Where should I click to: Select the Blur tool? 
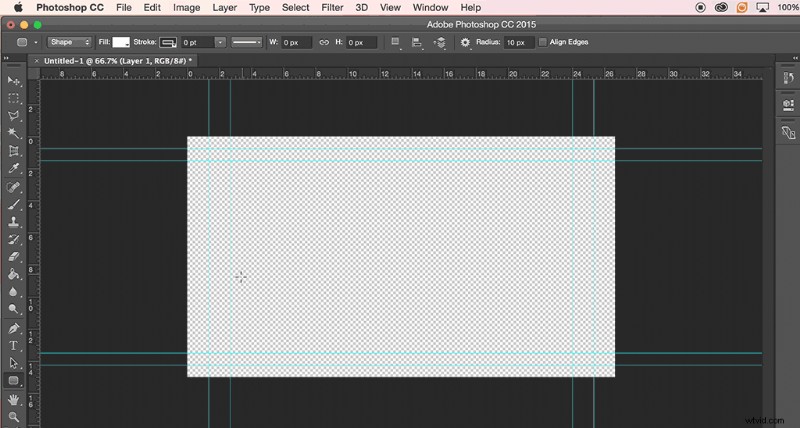pos(14,292)
